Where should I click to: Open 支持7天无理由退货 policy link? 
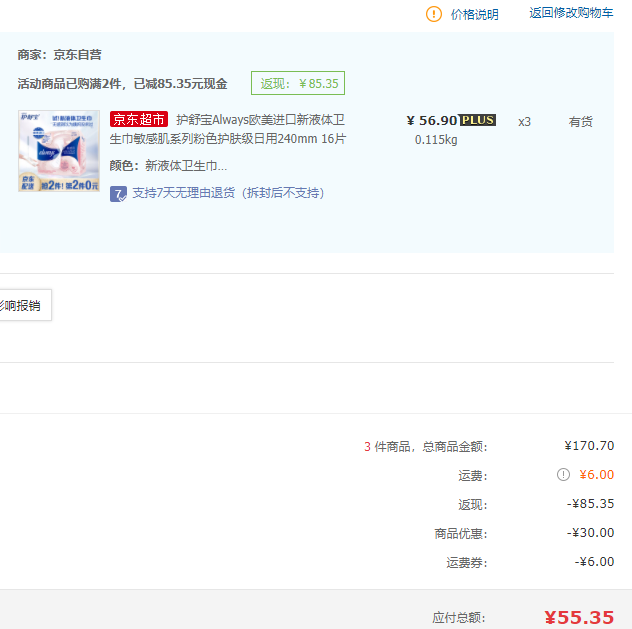pyautogui.click(x=228, y=193)
